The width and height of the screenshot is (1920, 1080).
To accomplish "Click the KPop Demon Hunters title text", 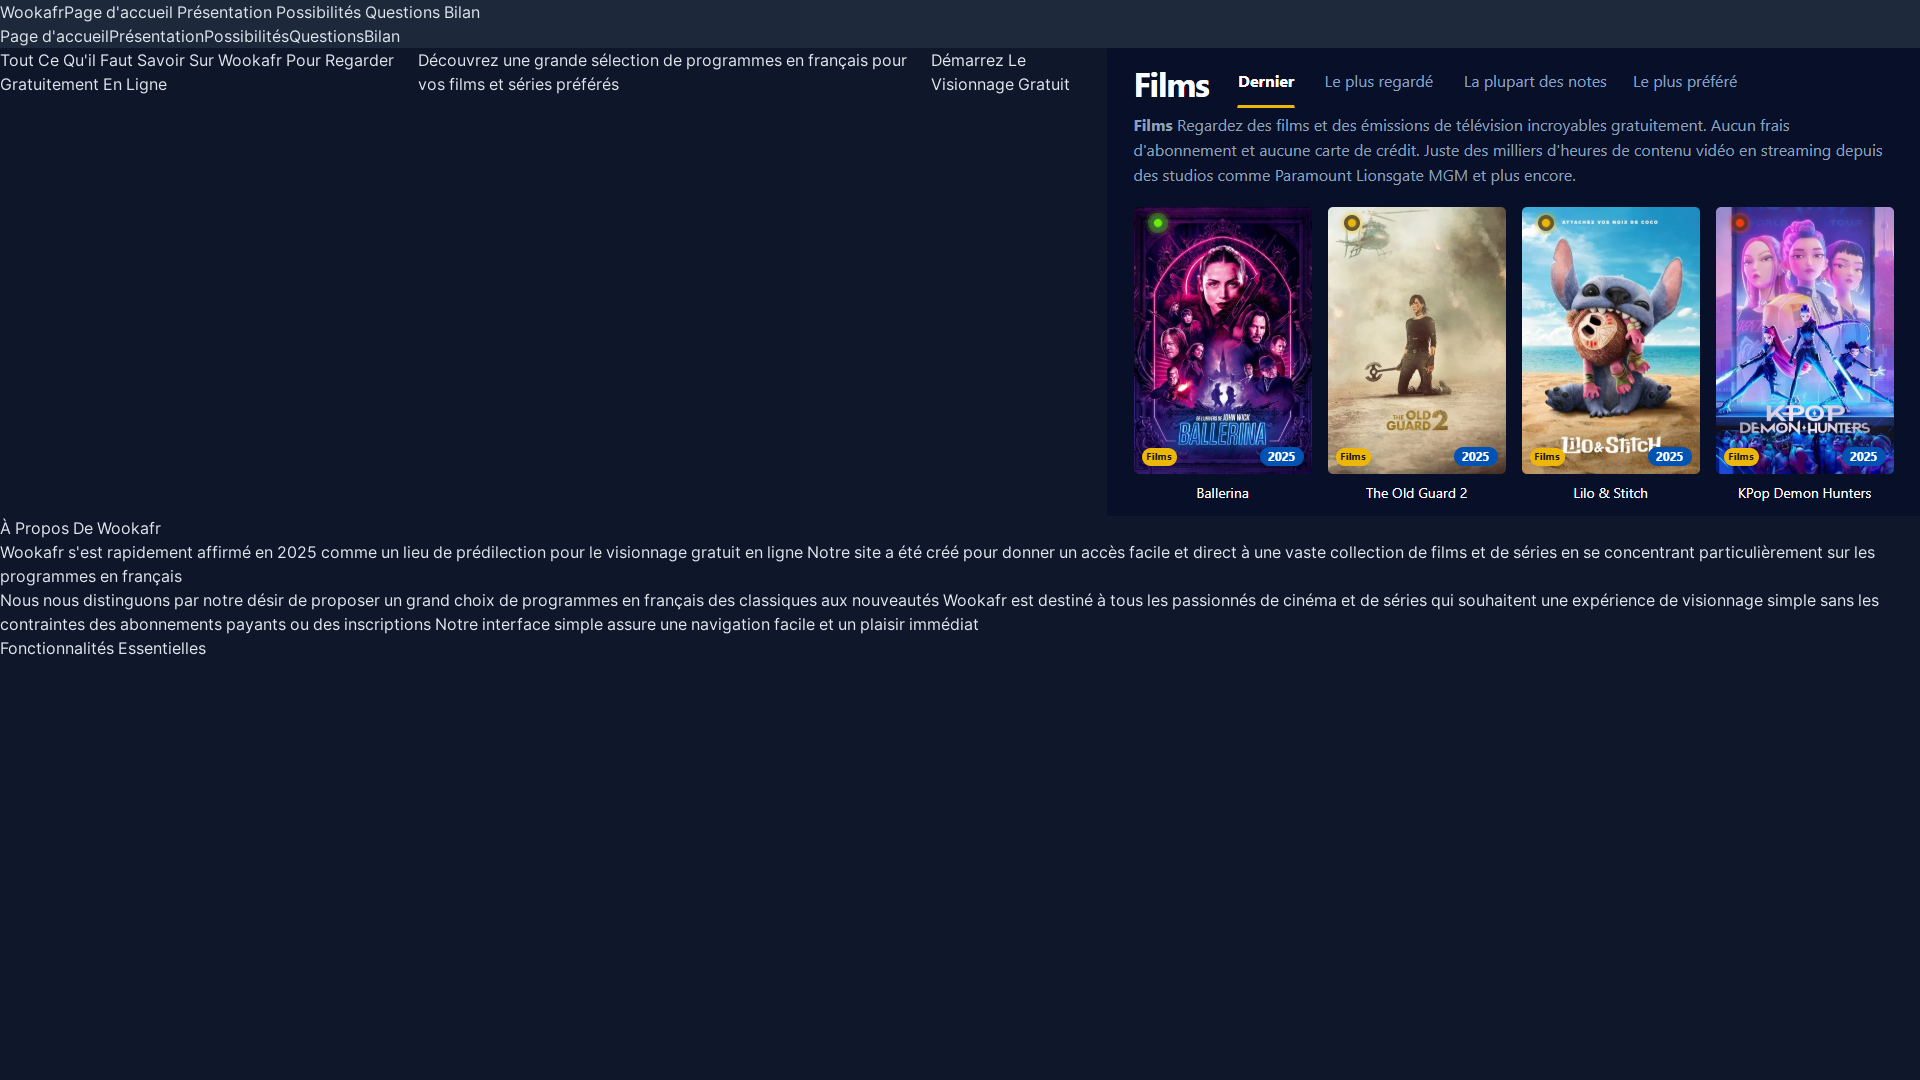I will coord(1805,493).
